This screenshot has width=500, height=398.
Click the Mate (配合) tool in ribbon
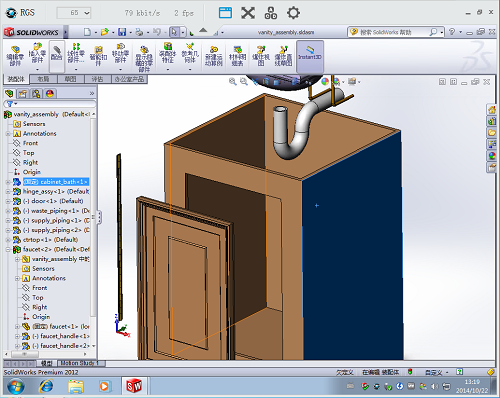click(x=57, y=56)
